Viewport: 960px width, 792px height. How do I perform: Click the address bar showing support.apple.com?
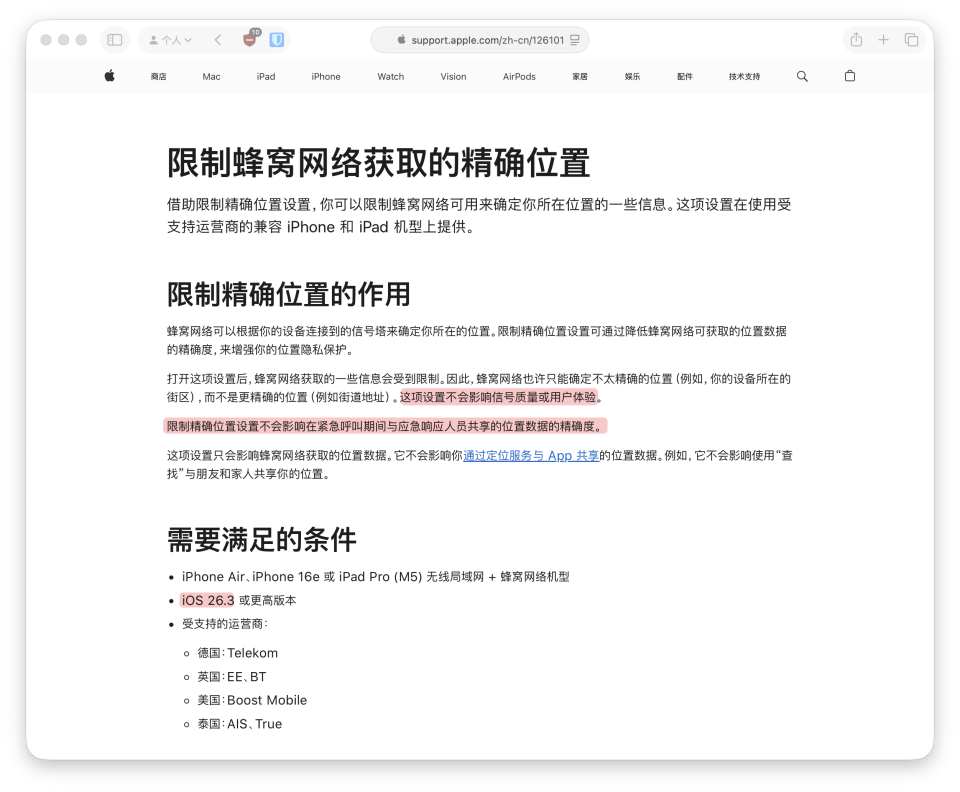tap(479, 40)
